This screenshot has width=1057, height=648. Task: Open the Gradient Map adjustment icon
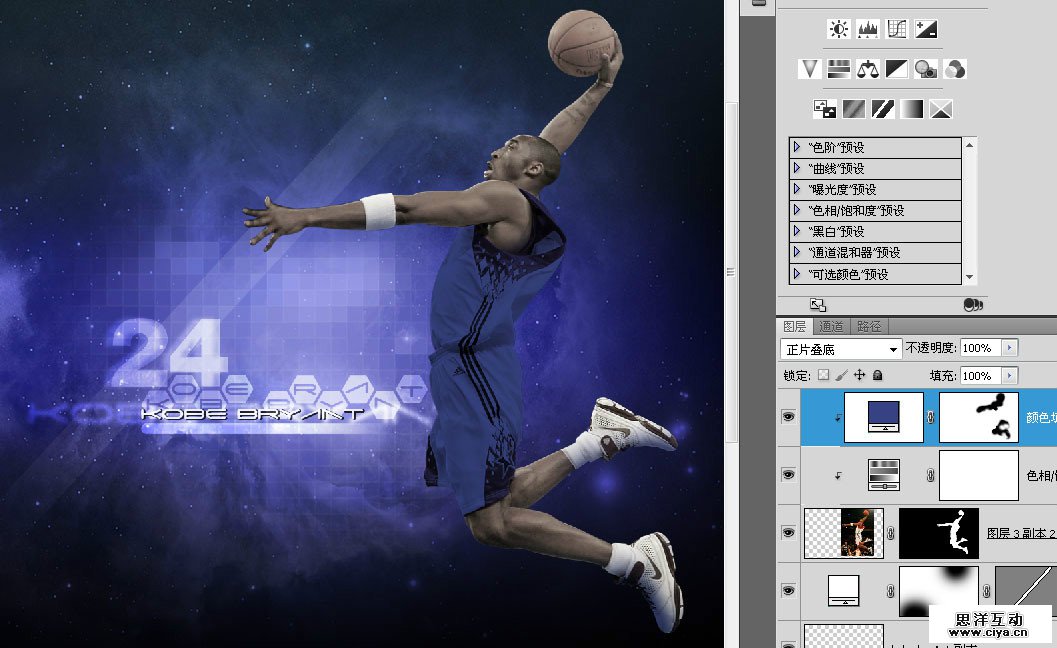(x=911, y=108)
